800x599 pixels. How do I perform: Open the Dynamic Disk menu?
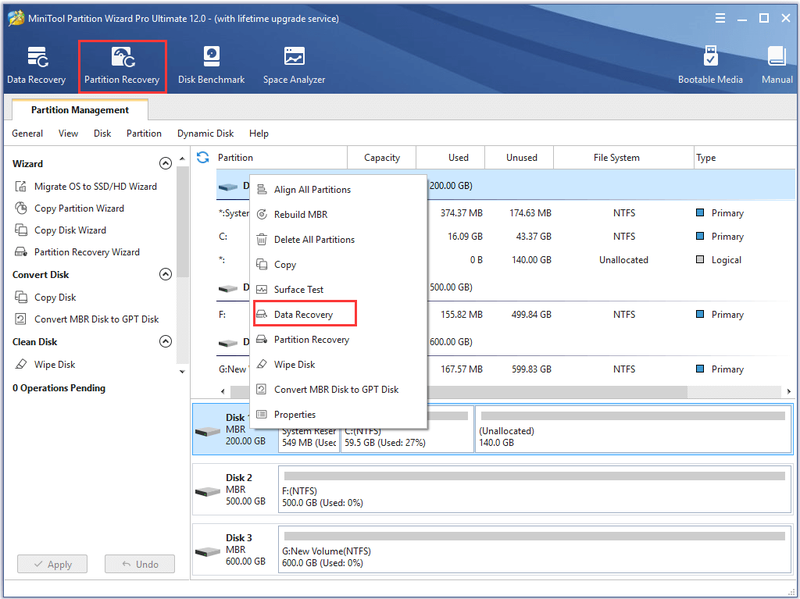point(205,133)
